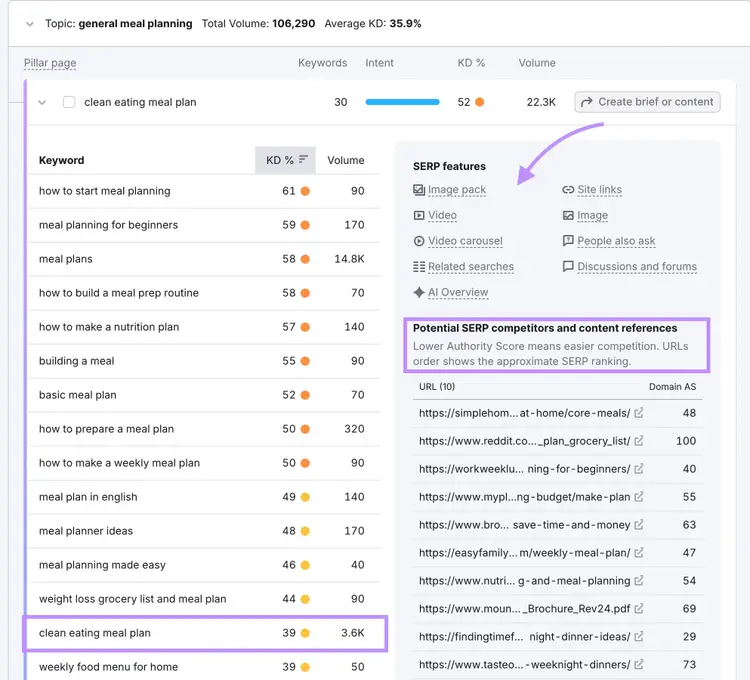Viewport: 750px width, 680px height.
Task: Open external link icon for workweeklu beginners URL
Action: [639, 469]
